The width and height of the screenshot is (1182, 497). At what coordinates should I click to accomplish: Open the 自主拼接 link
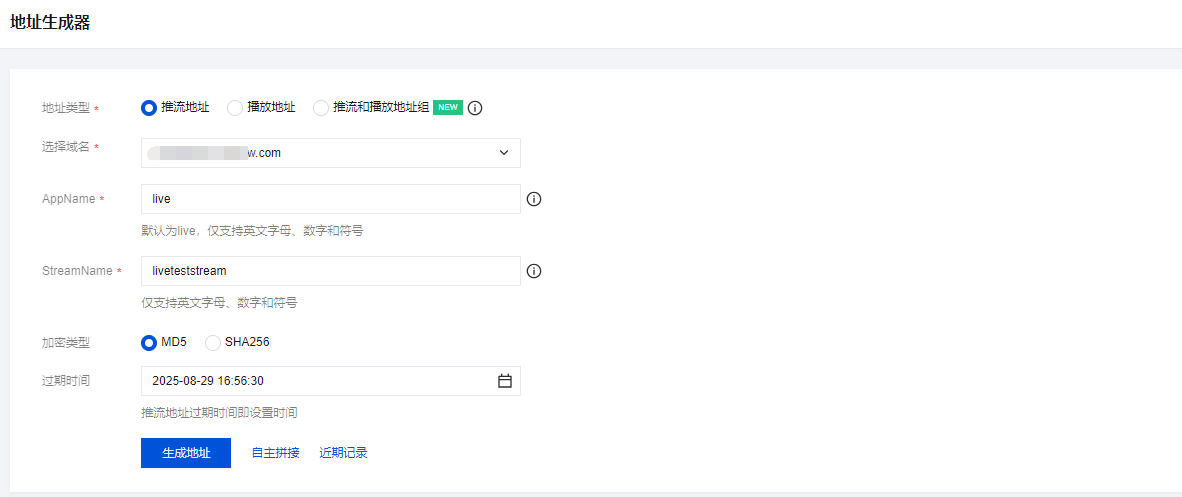[275, 453]
